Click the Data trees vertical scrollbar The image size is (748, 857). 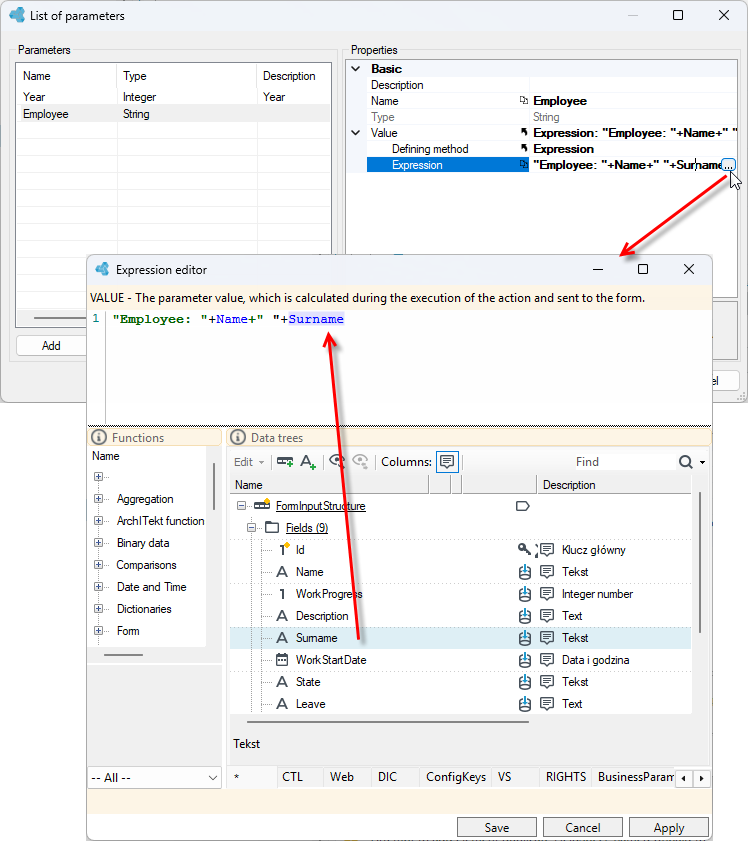point(700,560)
